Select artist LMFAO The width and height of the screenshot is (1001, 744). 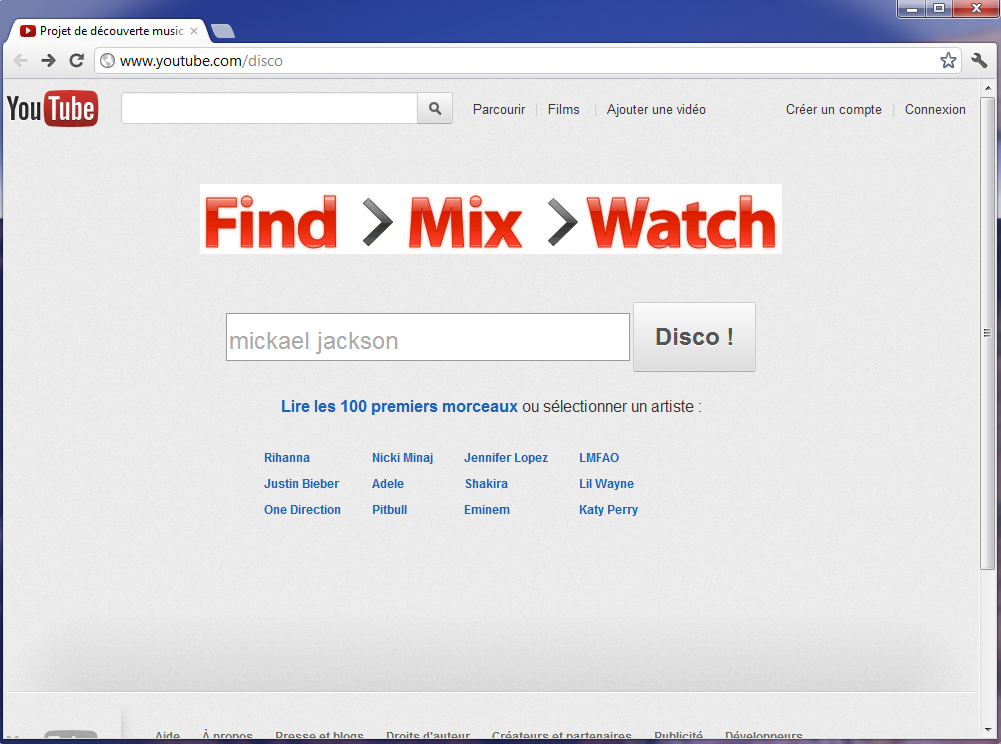click(x=599, y=458)
